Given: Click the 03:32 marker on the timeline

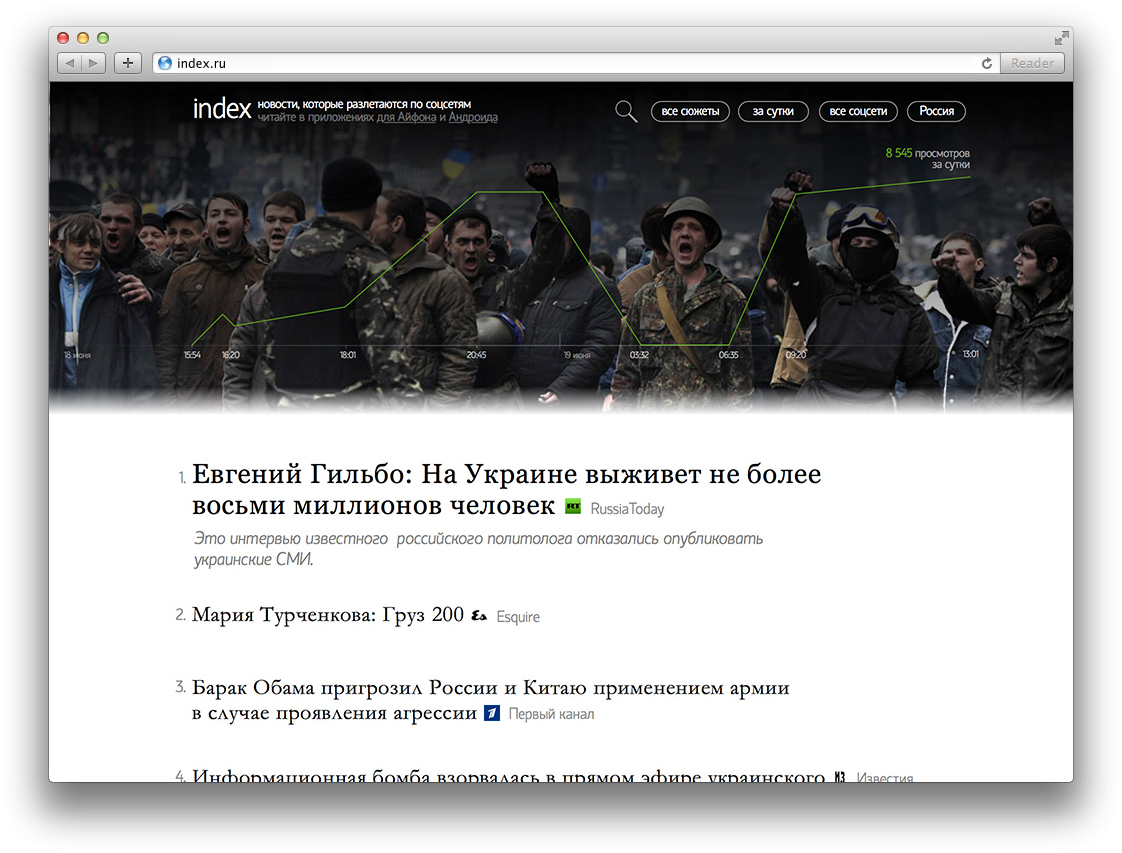Looking at the screenshot, I should click(x=639, y=355).
